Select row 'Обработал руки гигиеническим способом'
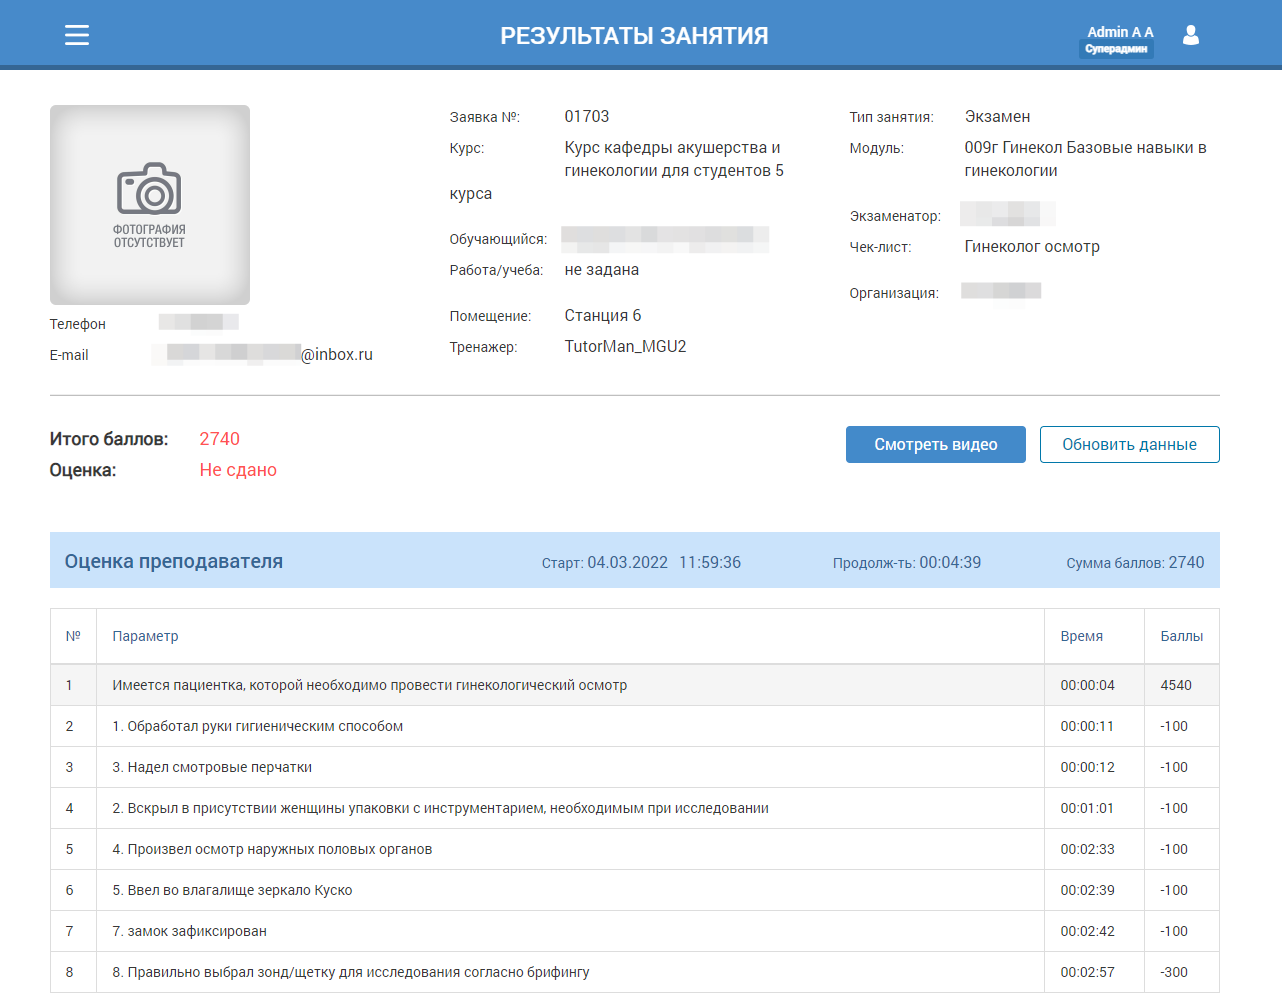Image resolution: width=1282 pixels, height=993 pixels. pos(634,726)
